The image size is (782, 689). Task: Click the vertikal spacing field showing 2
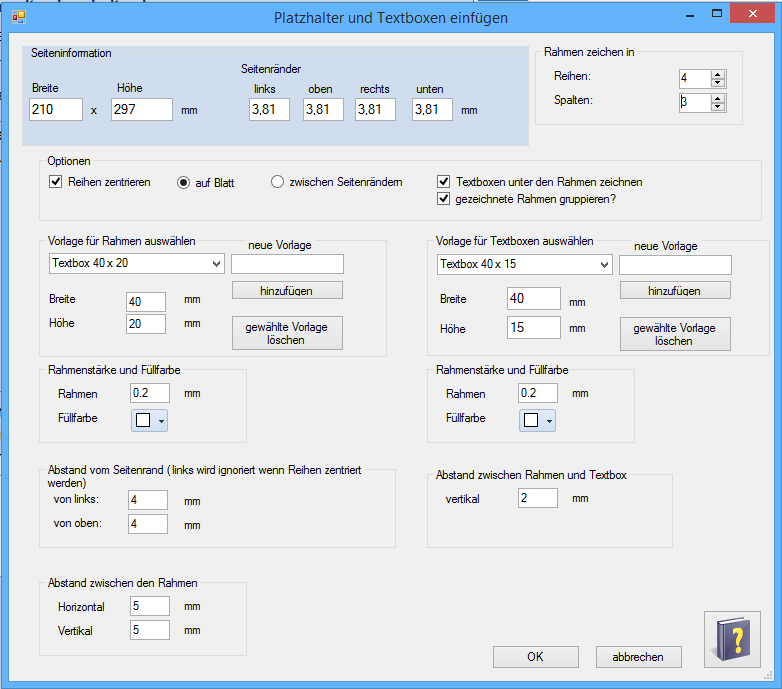coord(538,498)
